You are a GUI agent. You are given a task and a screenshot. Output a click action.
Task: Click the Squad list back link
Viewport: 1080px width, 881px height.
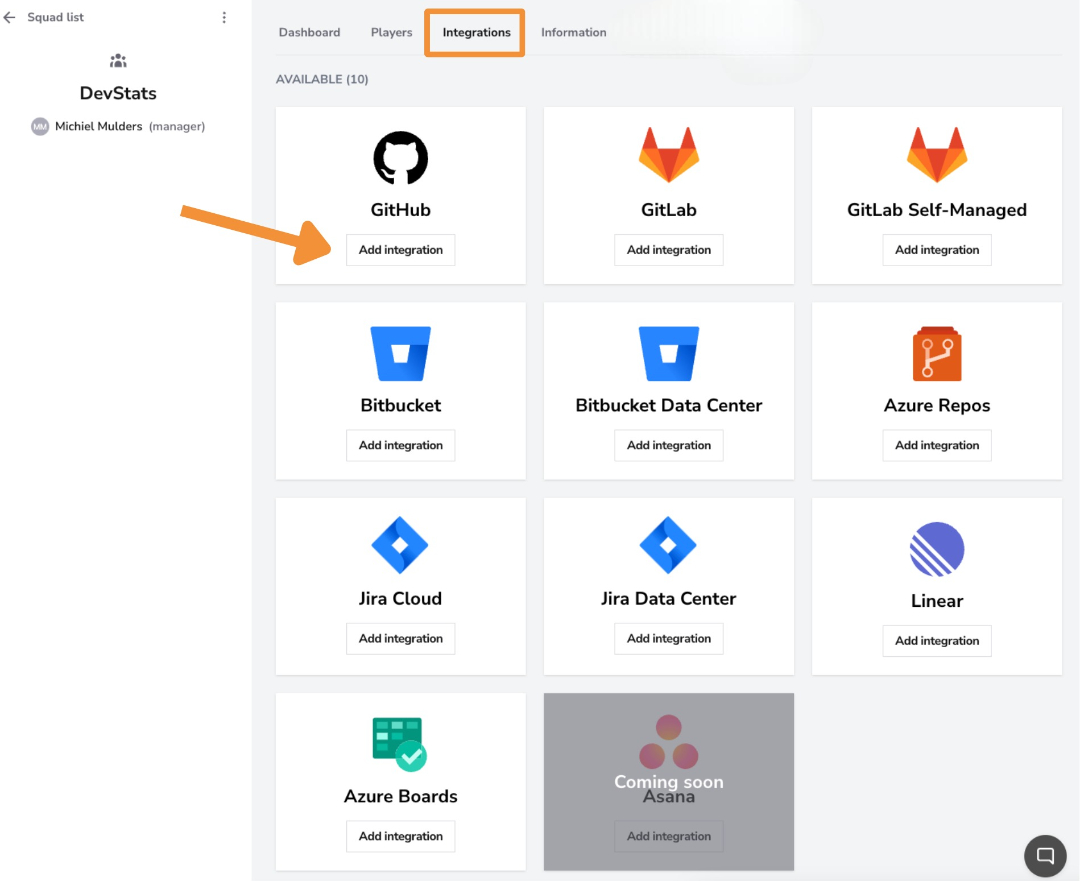55,17
